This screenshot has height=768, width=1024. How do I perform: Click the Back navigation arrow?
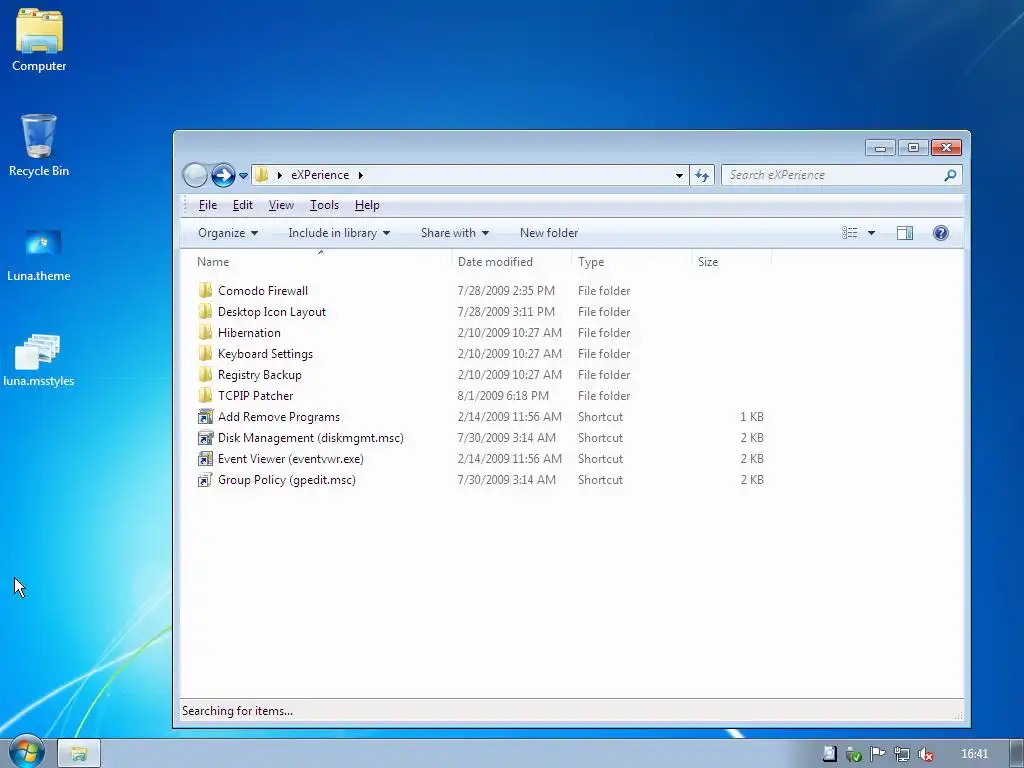(x=195, y=175)
